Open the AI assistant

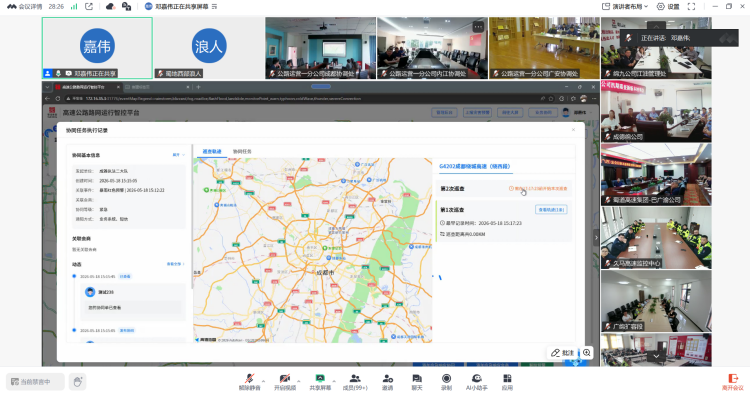click(x=476, y=382)
